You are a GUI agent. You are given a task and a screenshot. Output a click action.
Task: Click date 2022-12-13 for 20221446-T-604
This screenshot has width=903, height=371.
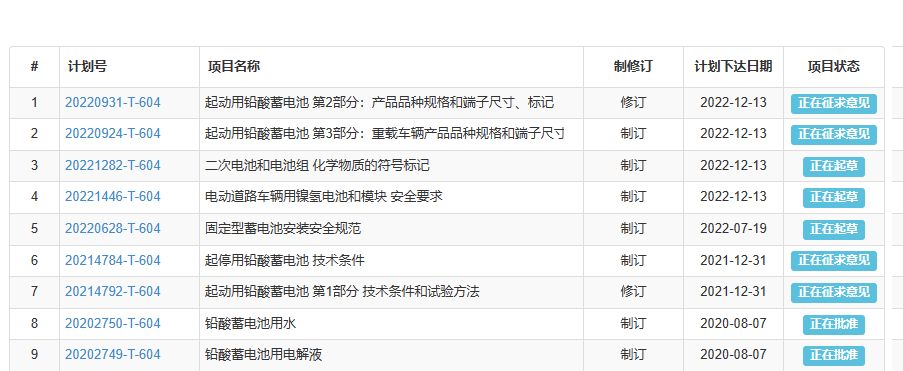733,197
